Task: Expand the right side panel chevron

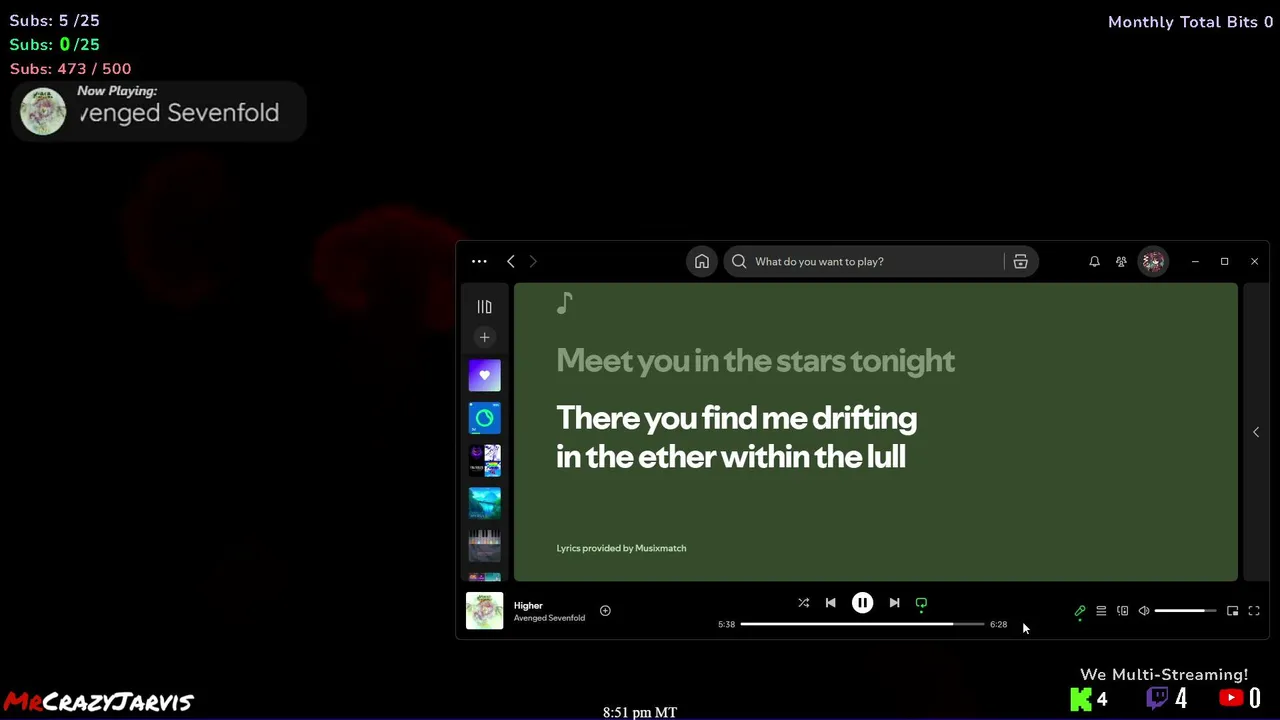Action: click(1256, 432)
